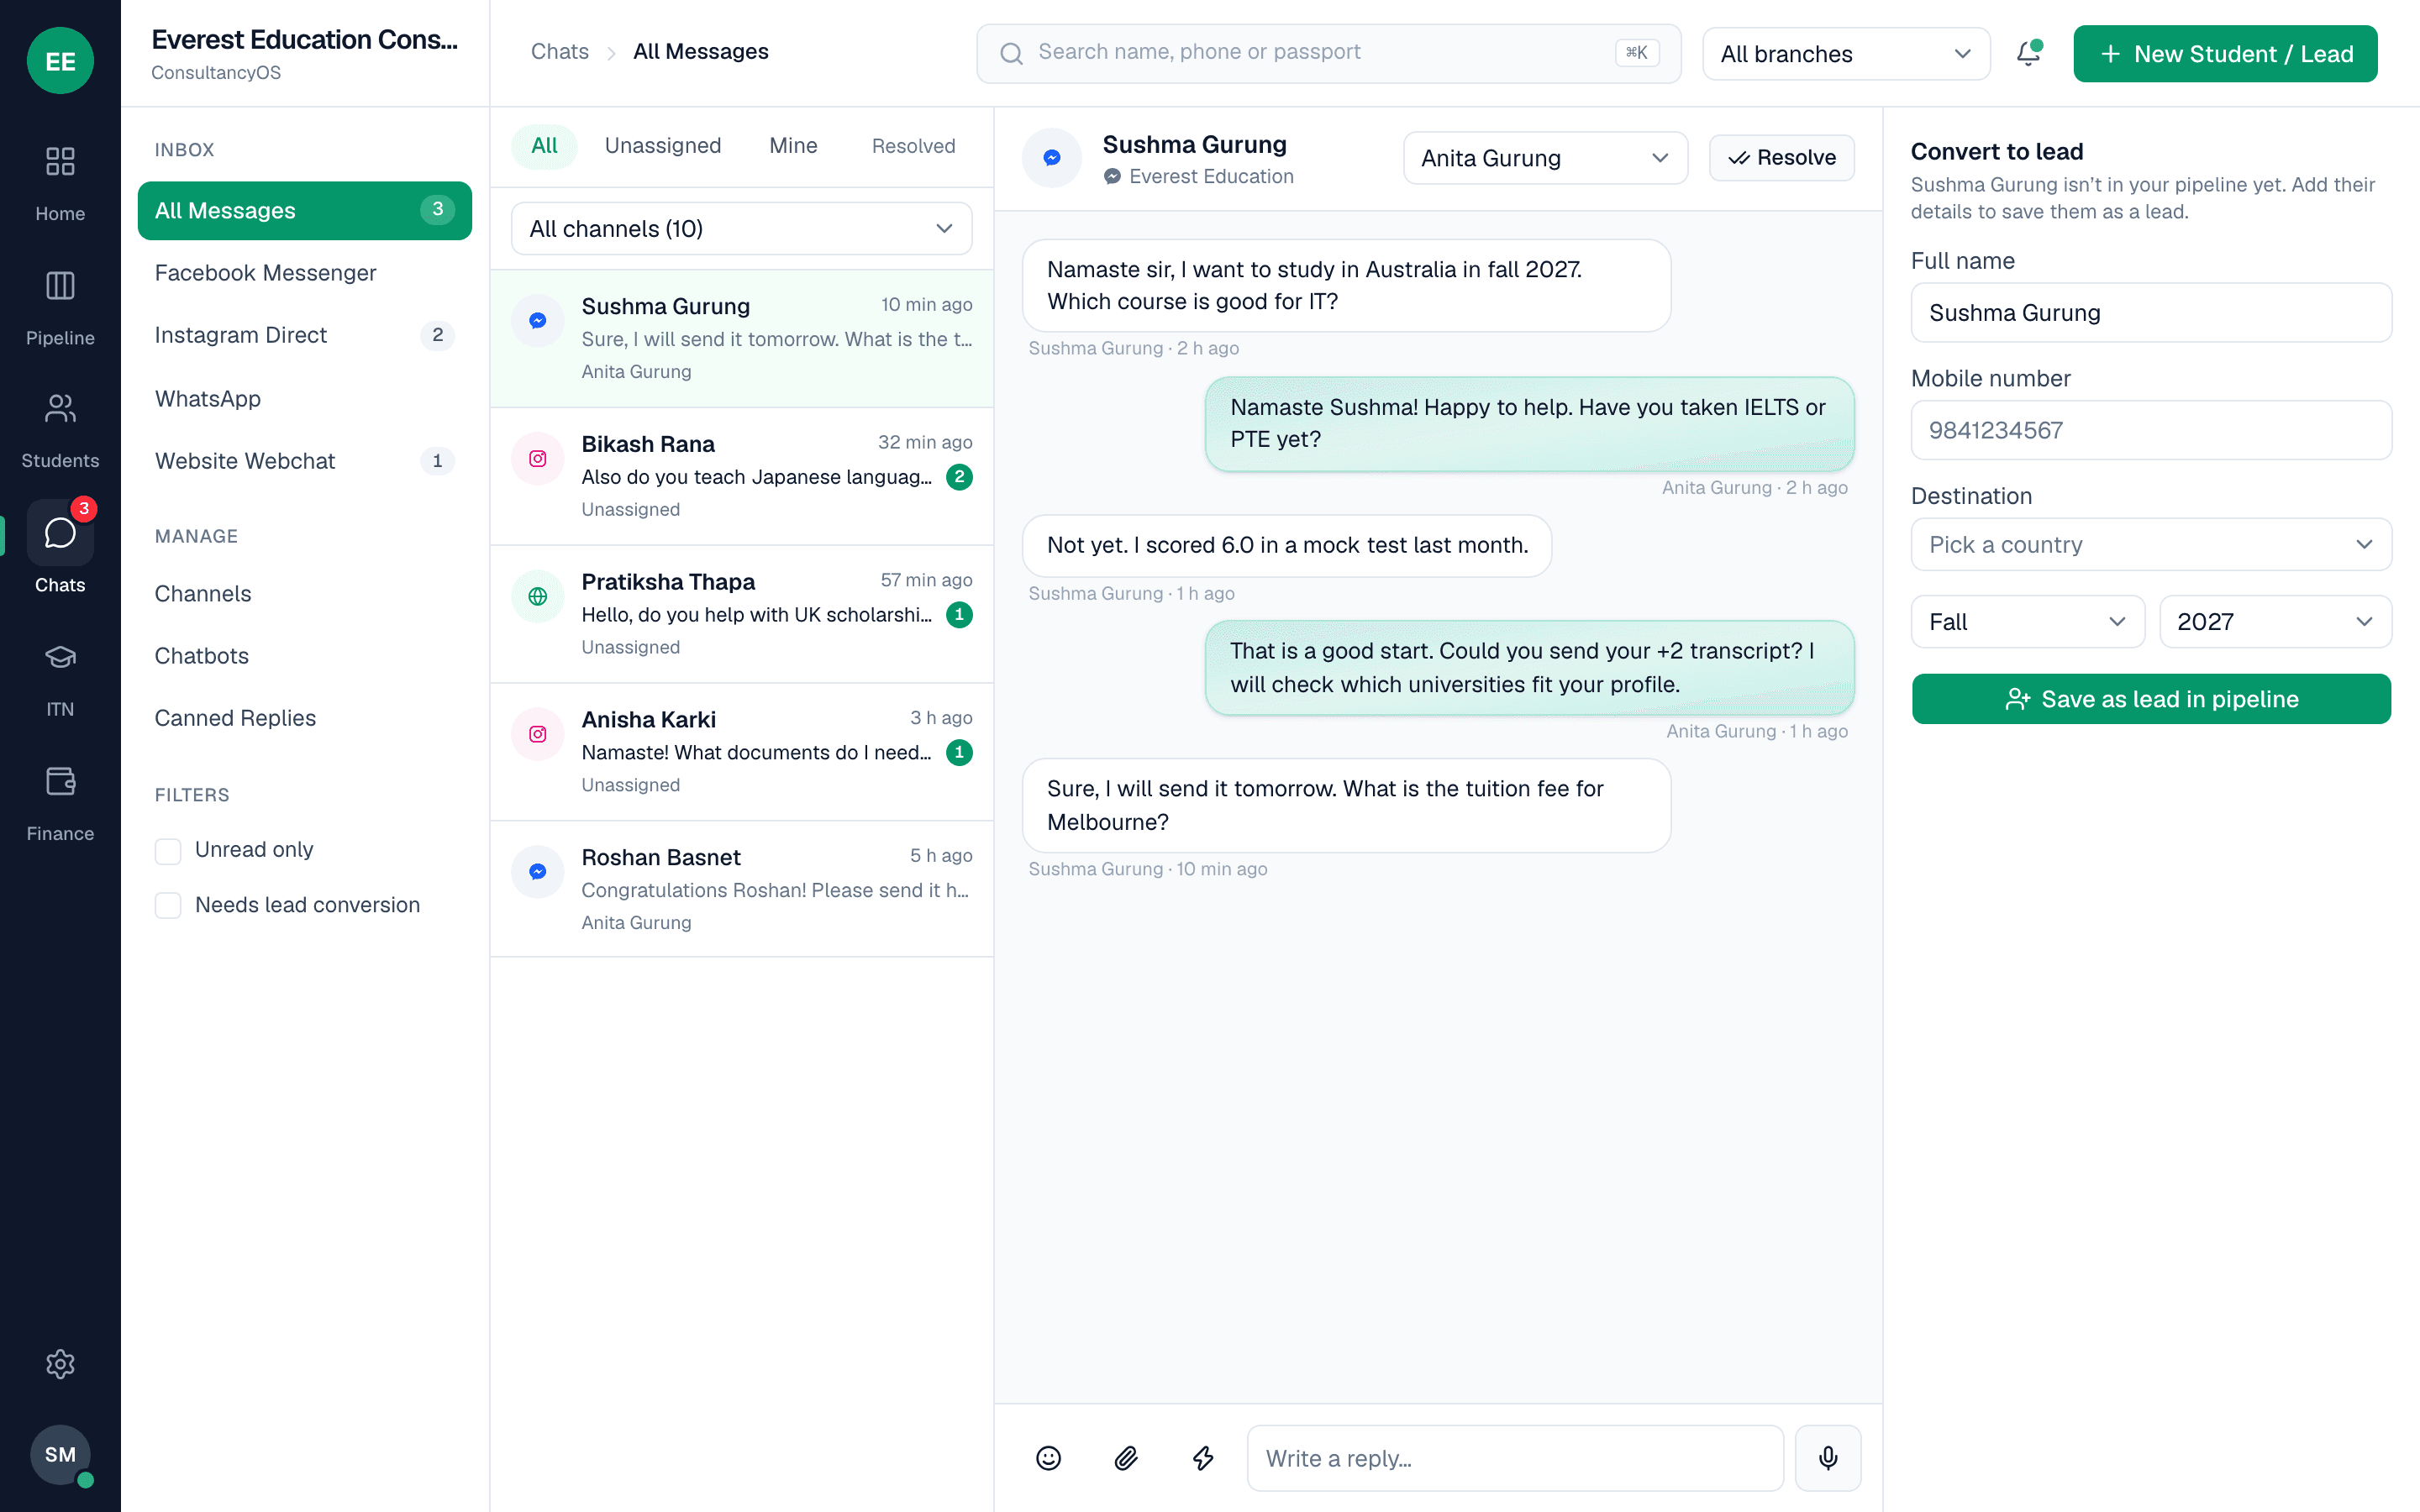Image resolution: width=2420 pixels, height=1512 pixels.
Task: Click SM user avatar
Action: point(60,1454)
